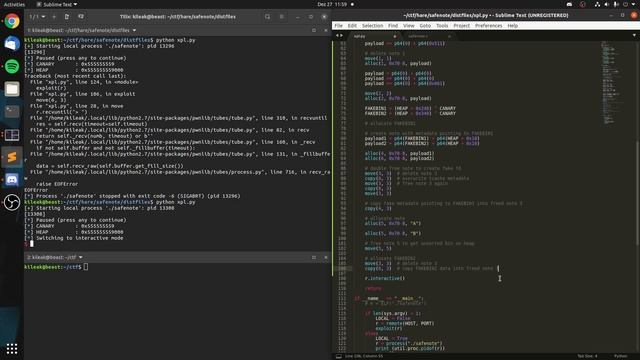
Task: Navigate to the previous tab with the left arrow
Action: (337, 36)
